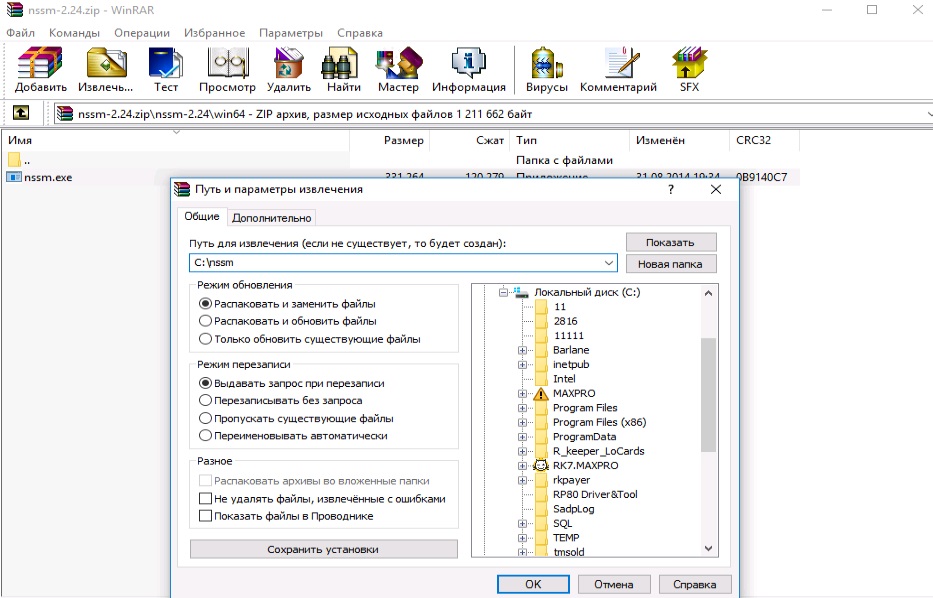The image size is (933, 598).
Task: Select 'Распаковать и обновить файлы' radio
Action: click(205, 321)
